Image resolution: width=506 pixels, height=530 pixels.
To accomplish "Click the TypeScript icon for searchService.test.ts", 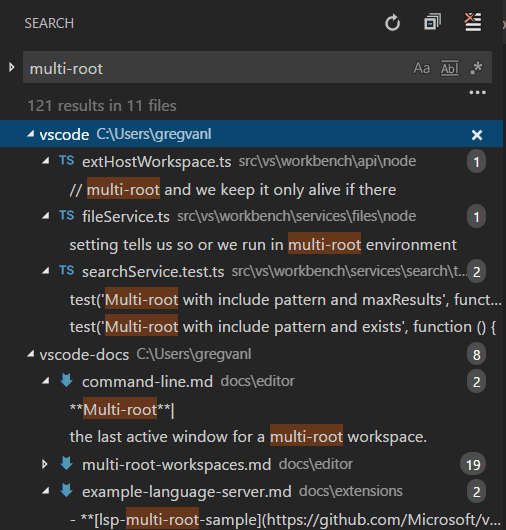I will pyautogui.click(x=66, y=270).
